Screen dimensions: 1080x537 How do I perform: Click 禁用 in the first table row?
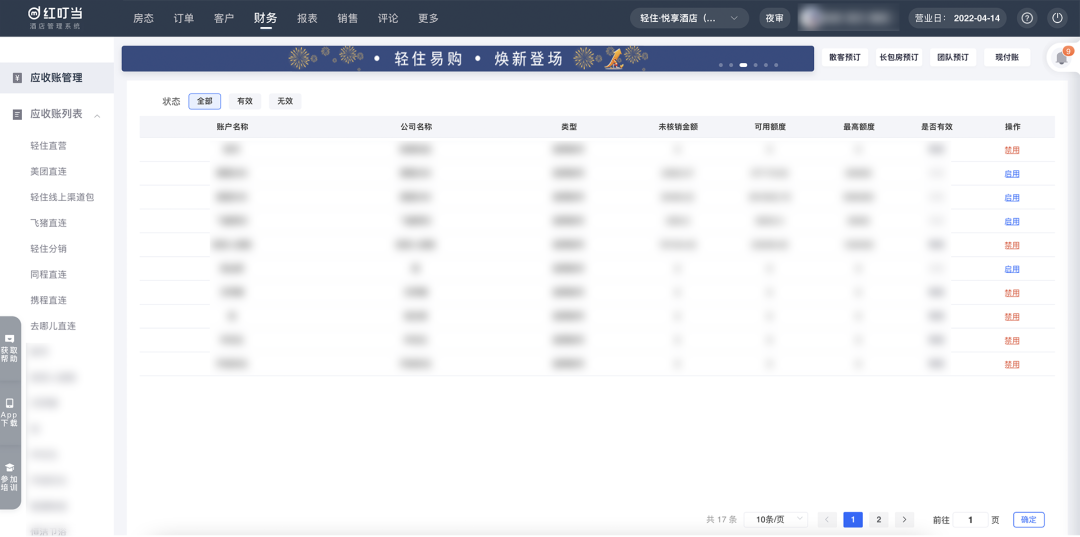(x=1012, y=150)
